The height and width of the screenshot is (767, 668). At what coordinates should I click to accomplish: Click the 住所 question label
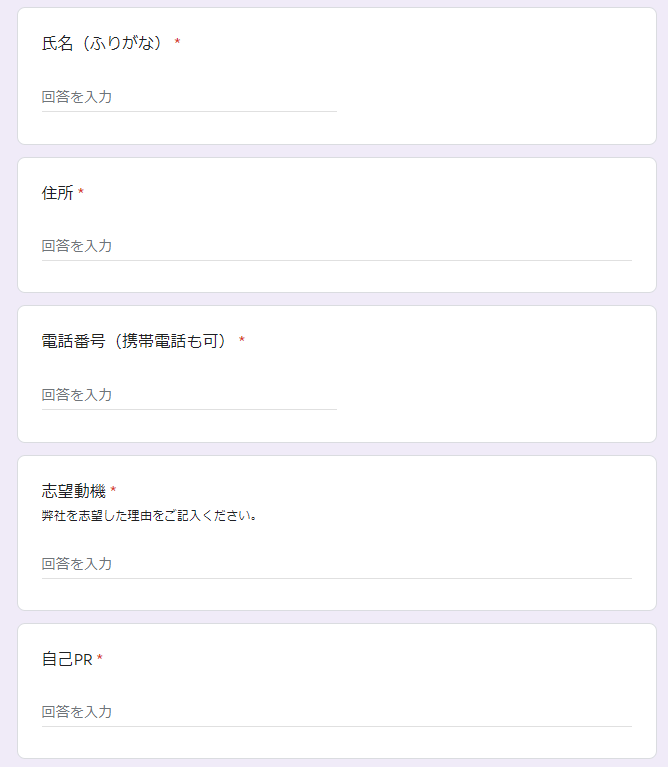point(57,193)
